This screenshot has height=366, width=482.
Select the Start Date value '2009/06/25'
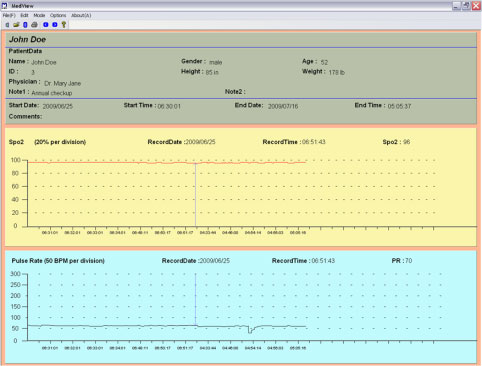coord(57,106)
